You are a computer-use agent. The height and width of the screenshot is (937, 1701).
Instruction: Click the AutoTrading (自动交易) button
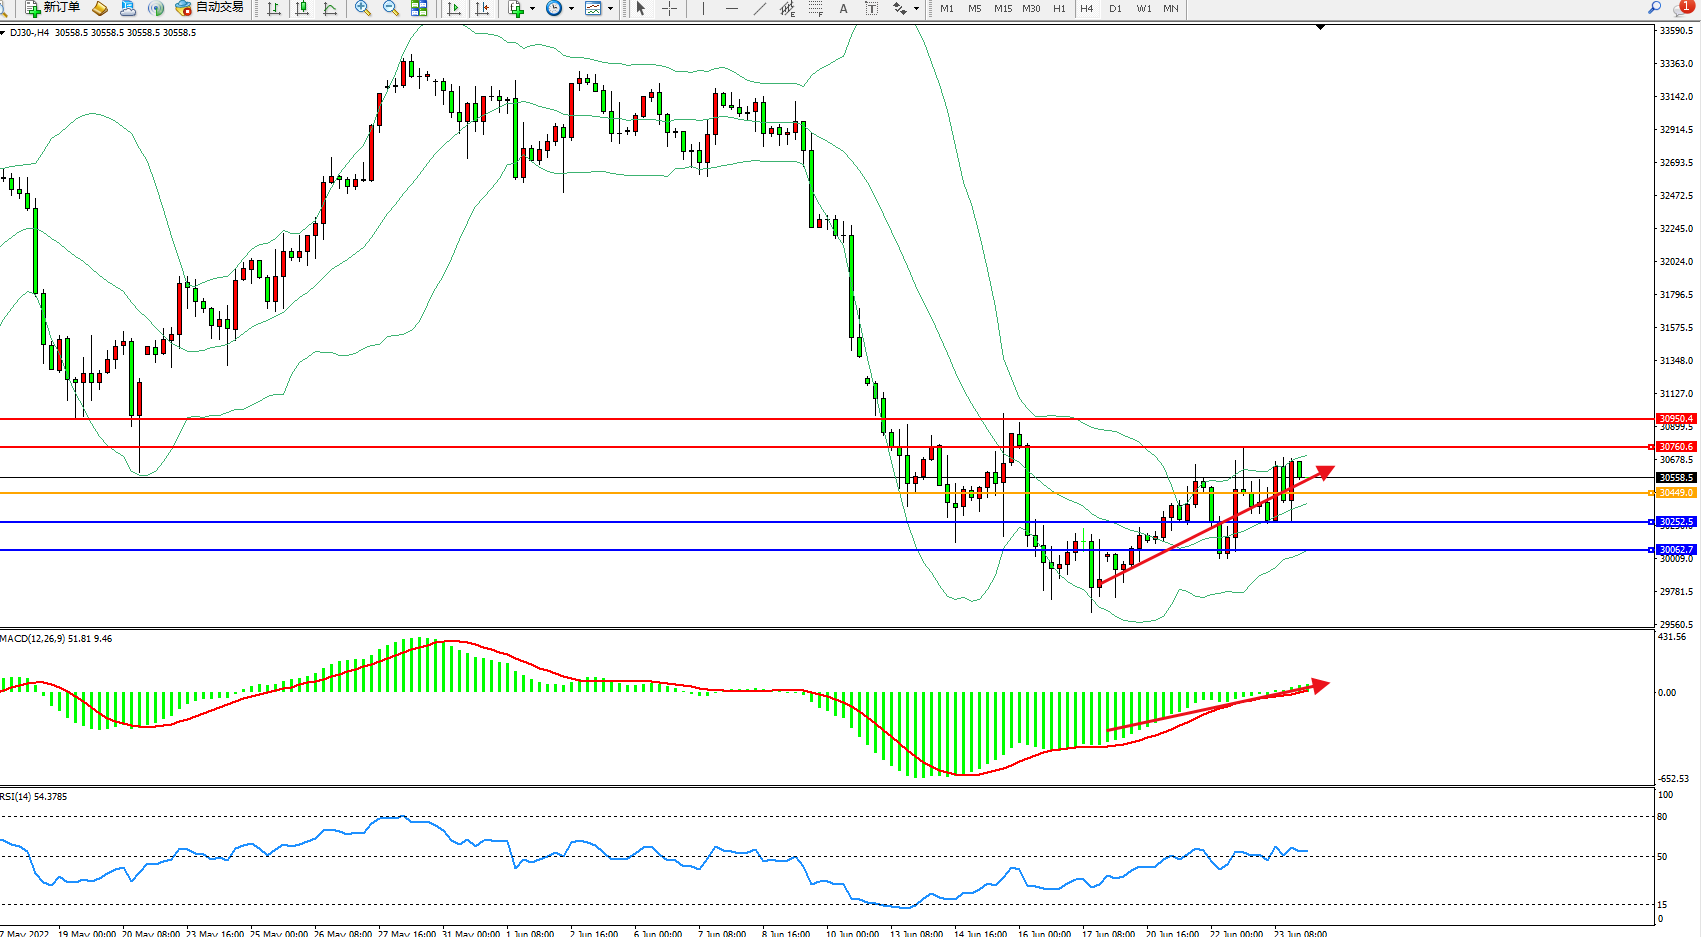click(x=209, y=8)
